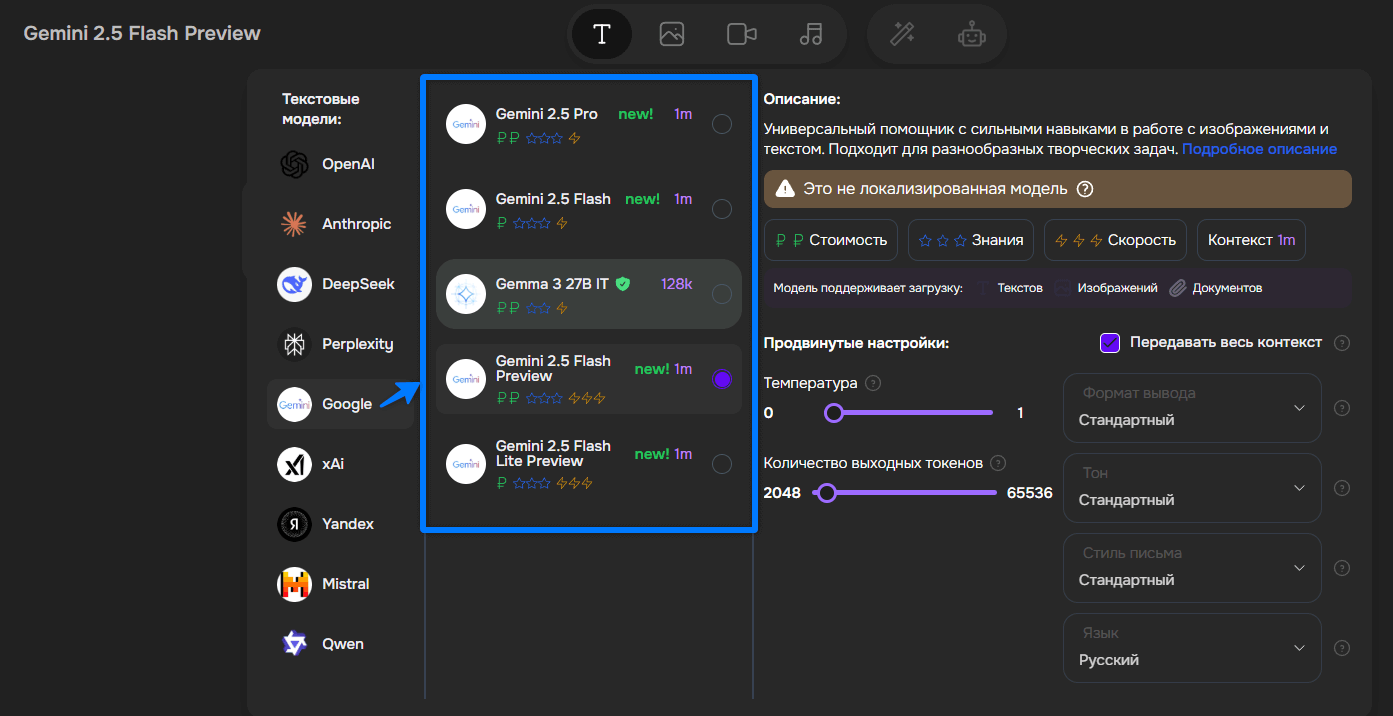
Task: Open the video generation mode icon
Action: (x=741, y=34)
